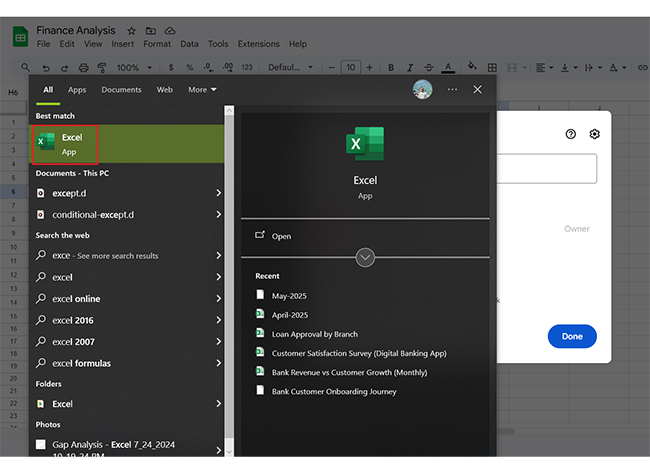This screenshot has height=473, width=650.
Task: Format as percent icon
Action: [x=189, y=68]
